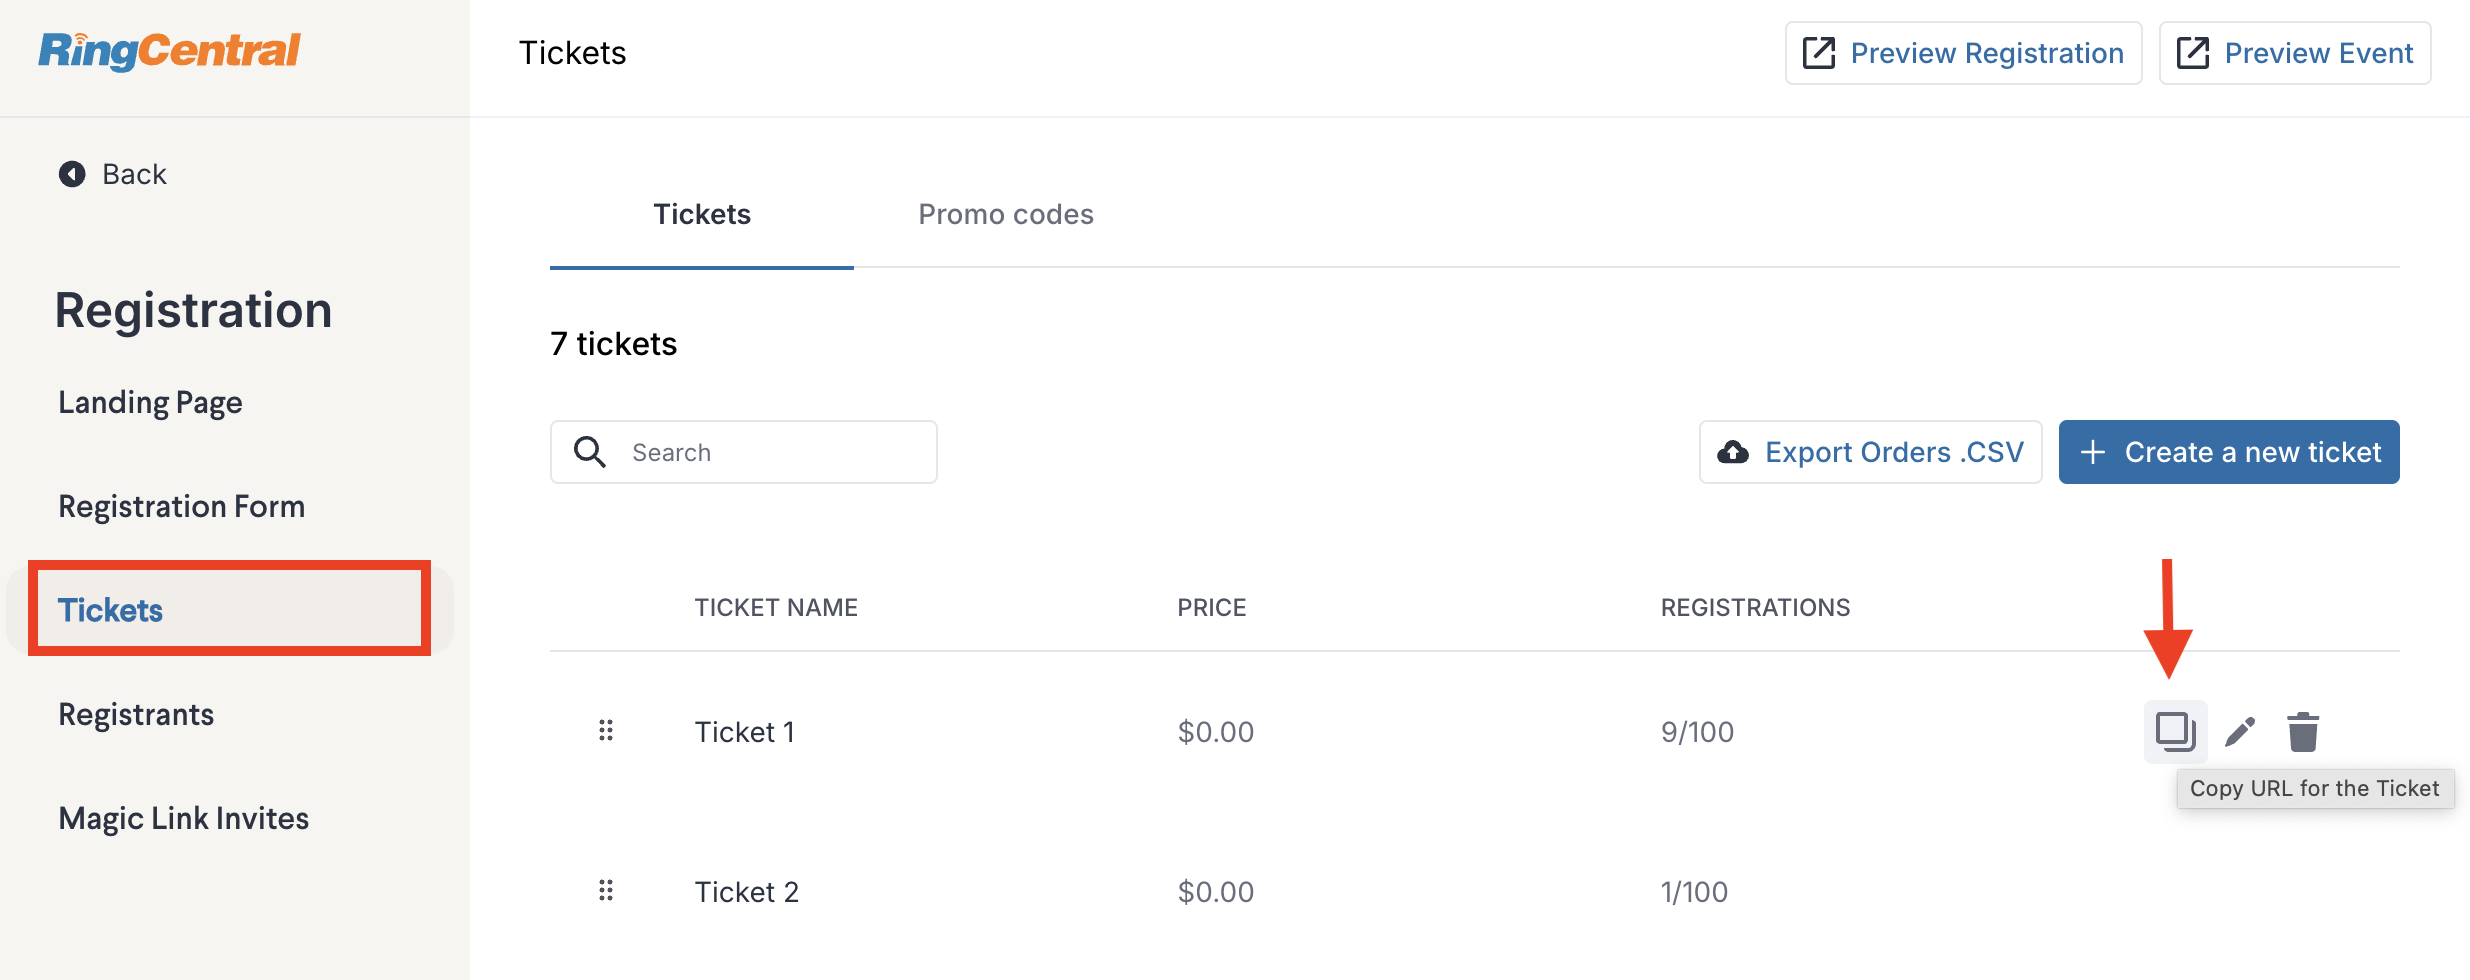Open Magic Link Invites in the sidebar

click(x=183, y=818)
